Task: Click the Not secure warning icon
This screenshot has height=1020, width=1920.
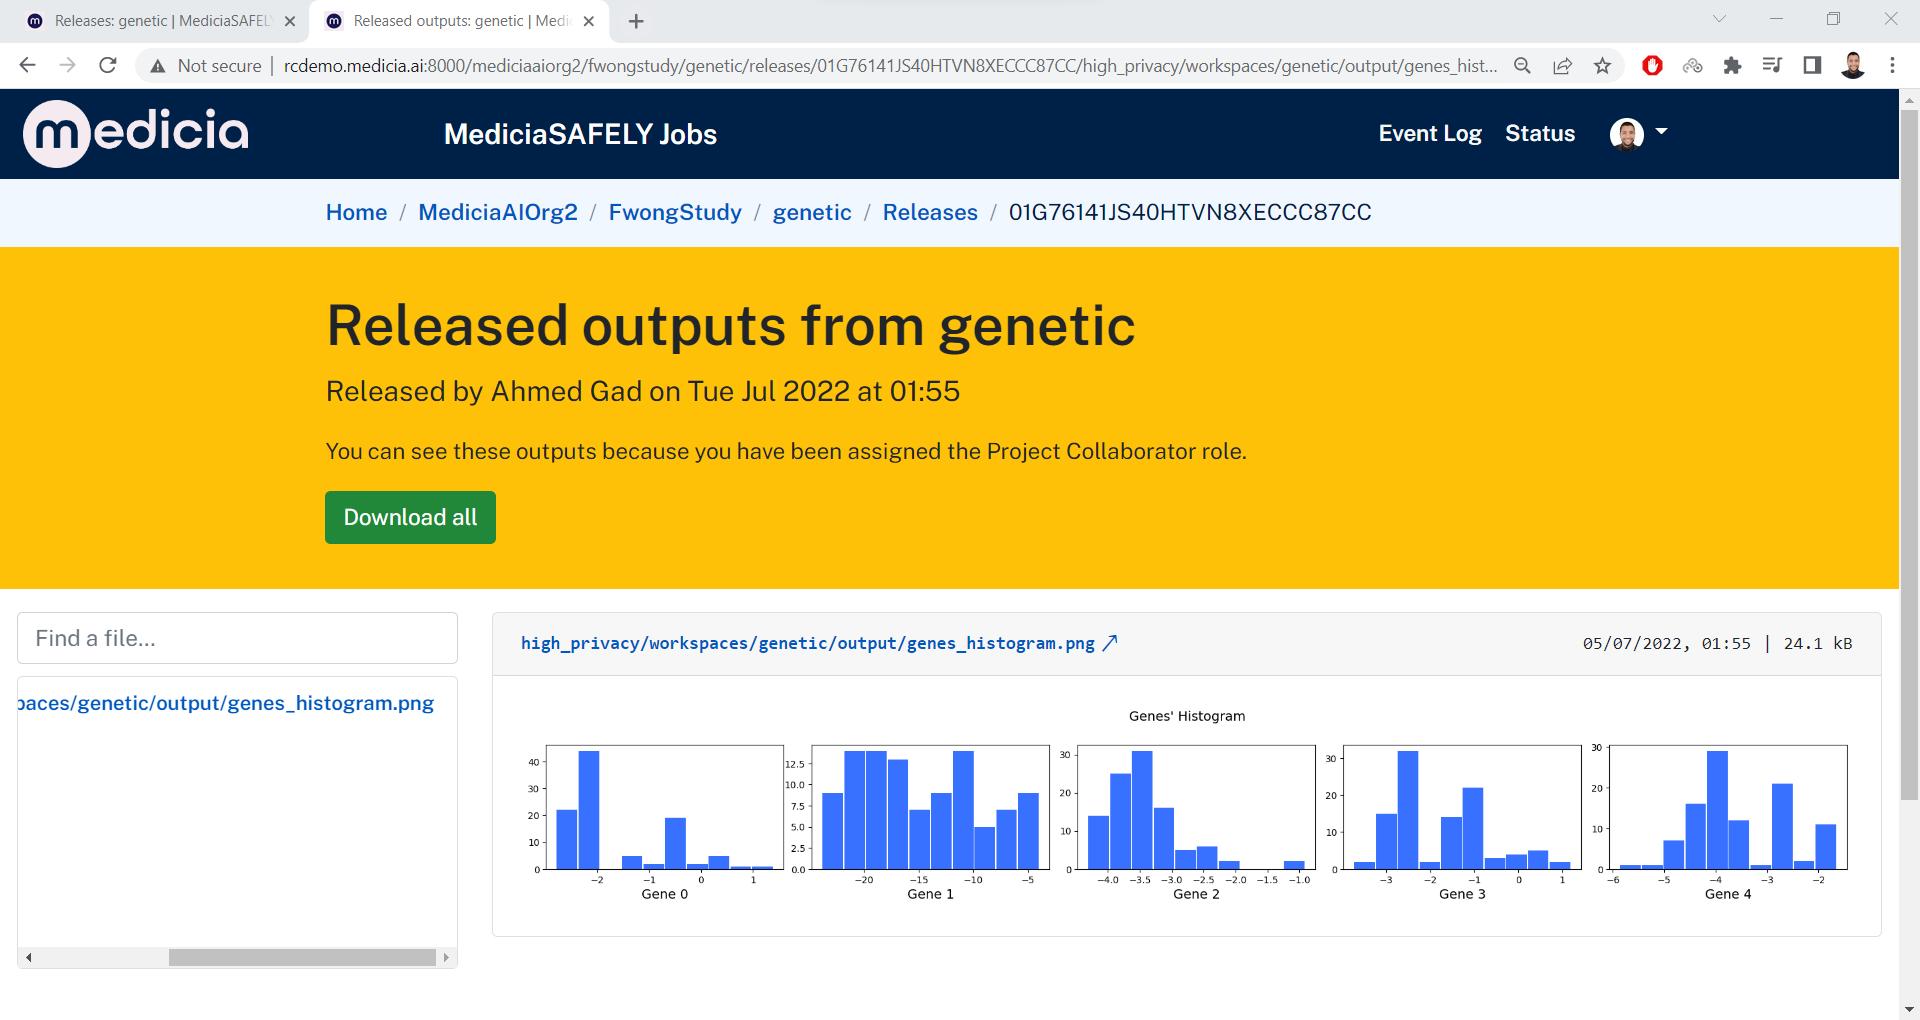Action: click(x=158, y=66)
